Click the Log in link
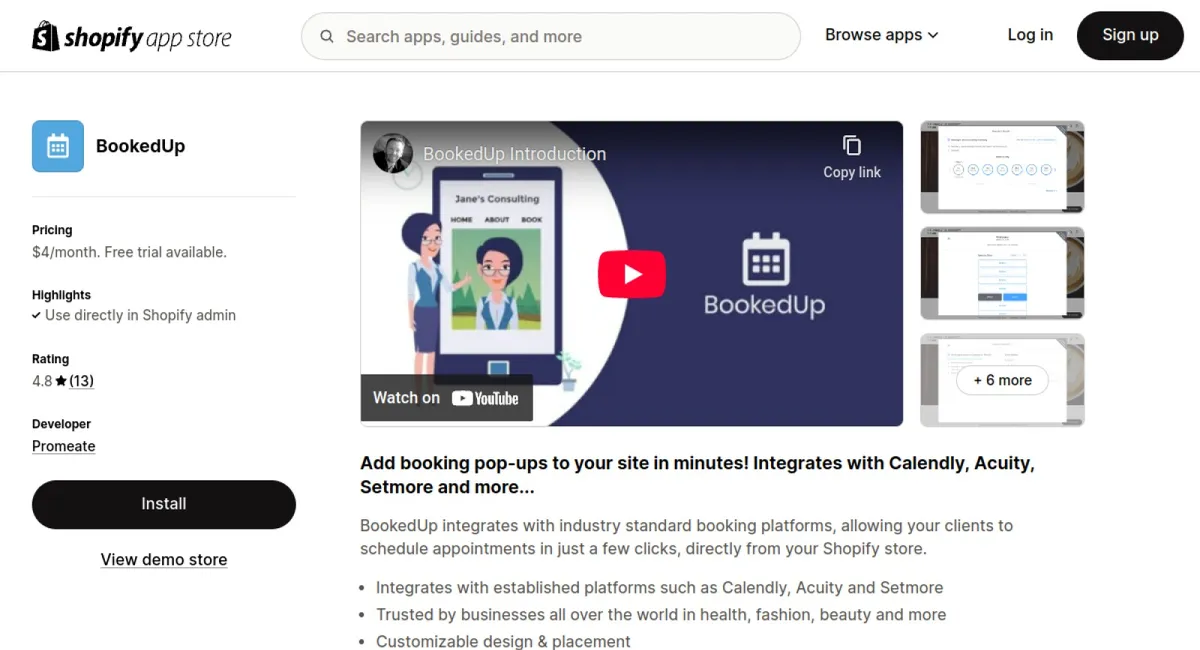 [x=1030, y=35]
